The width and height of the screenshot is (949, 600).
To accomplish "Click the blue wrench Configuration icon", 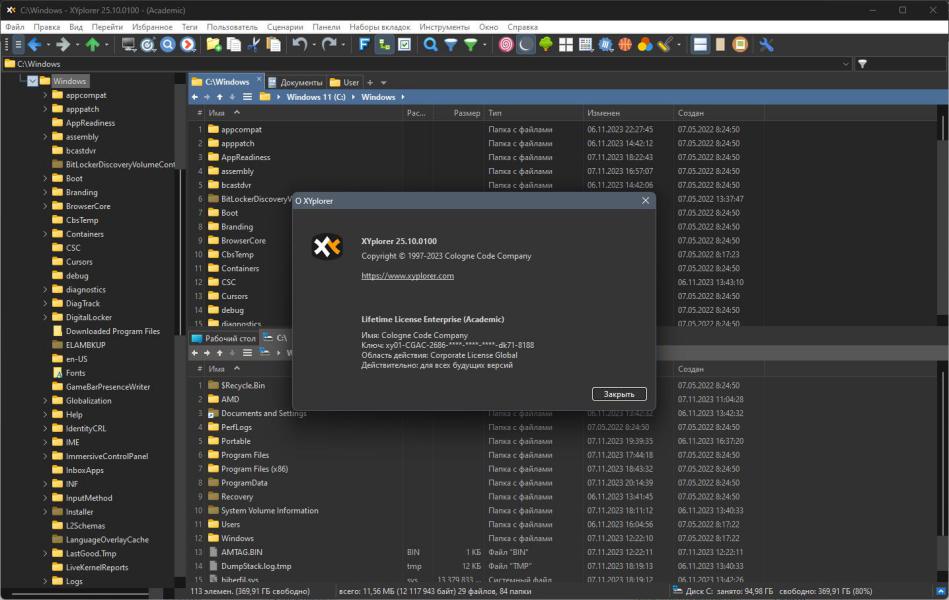I will pos(766,45).
